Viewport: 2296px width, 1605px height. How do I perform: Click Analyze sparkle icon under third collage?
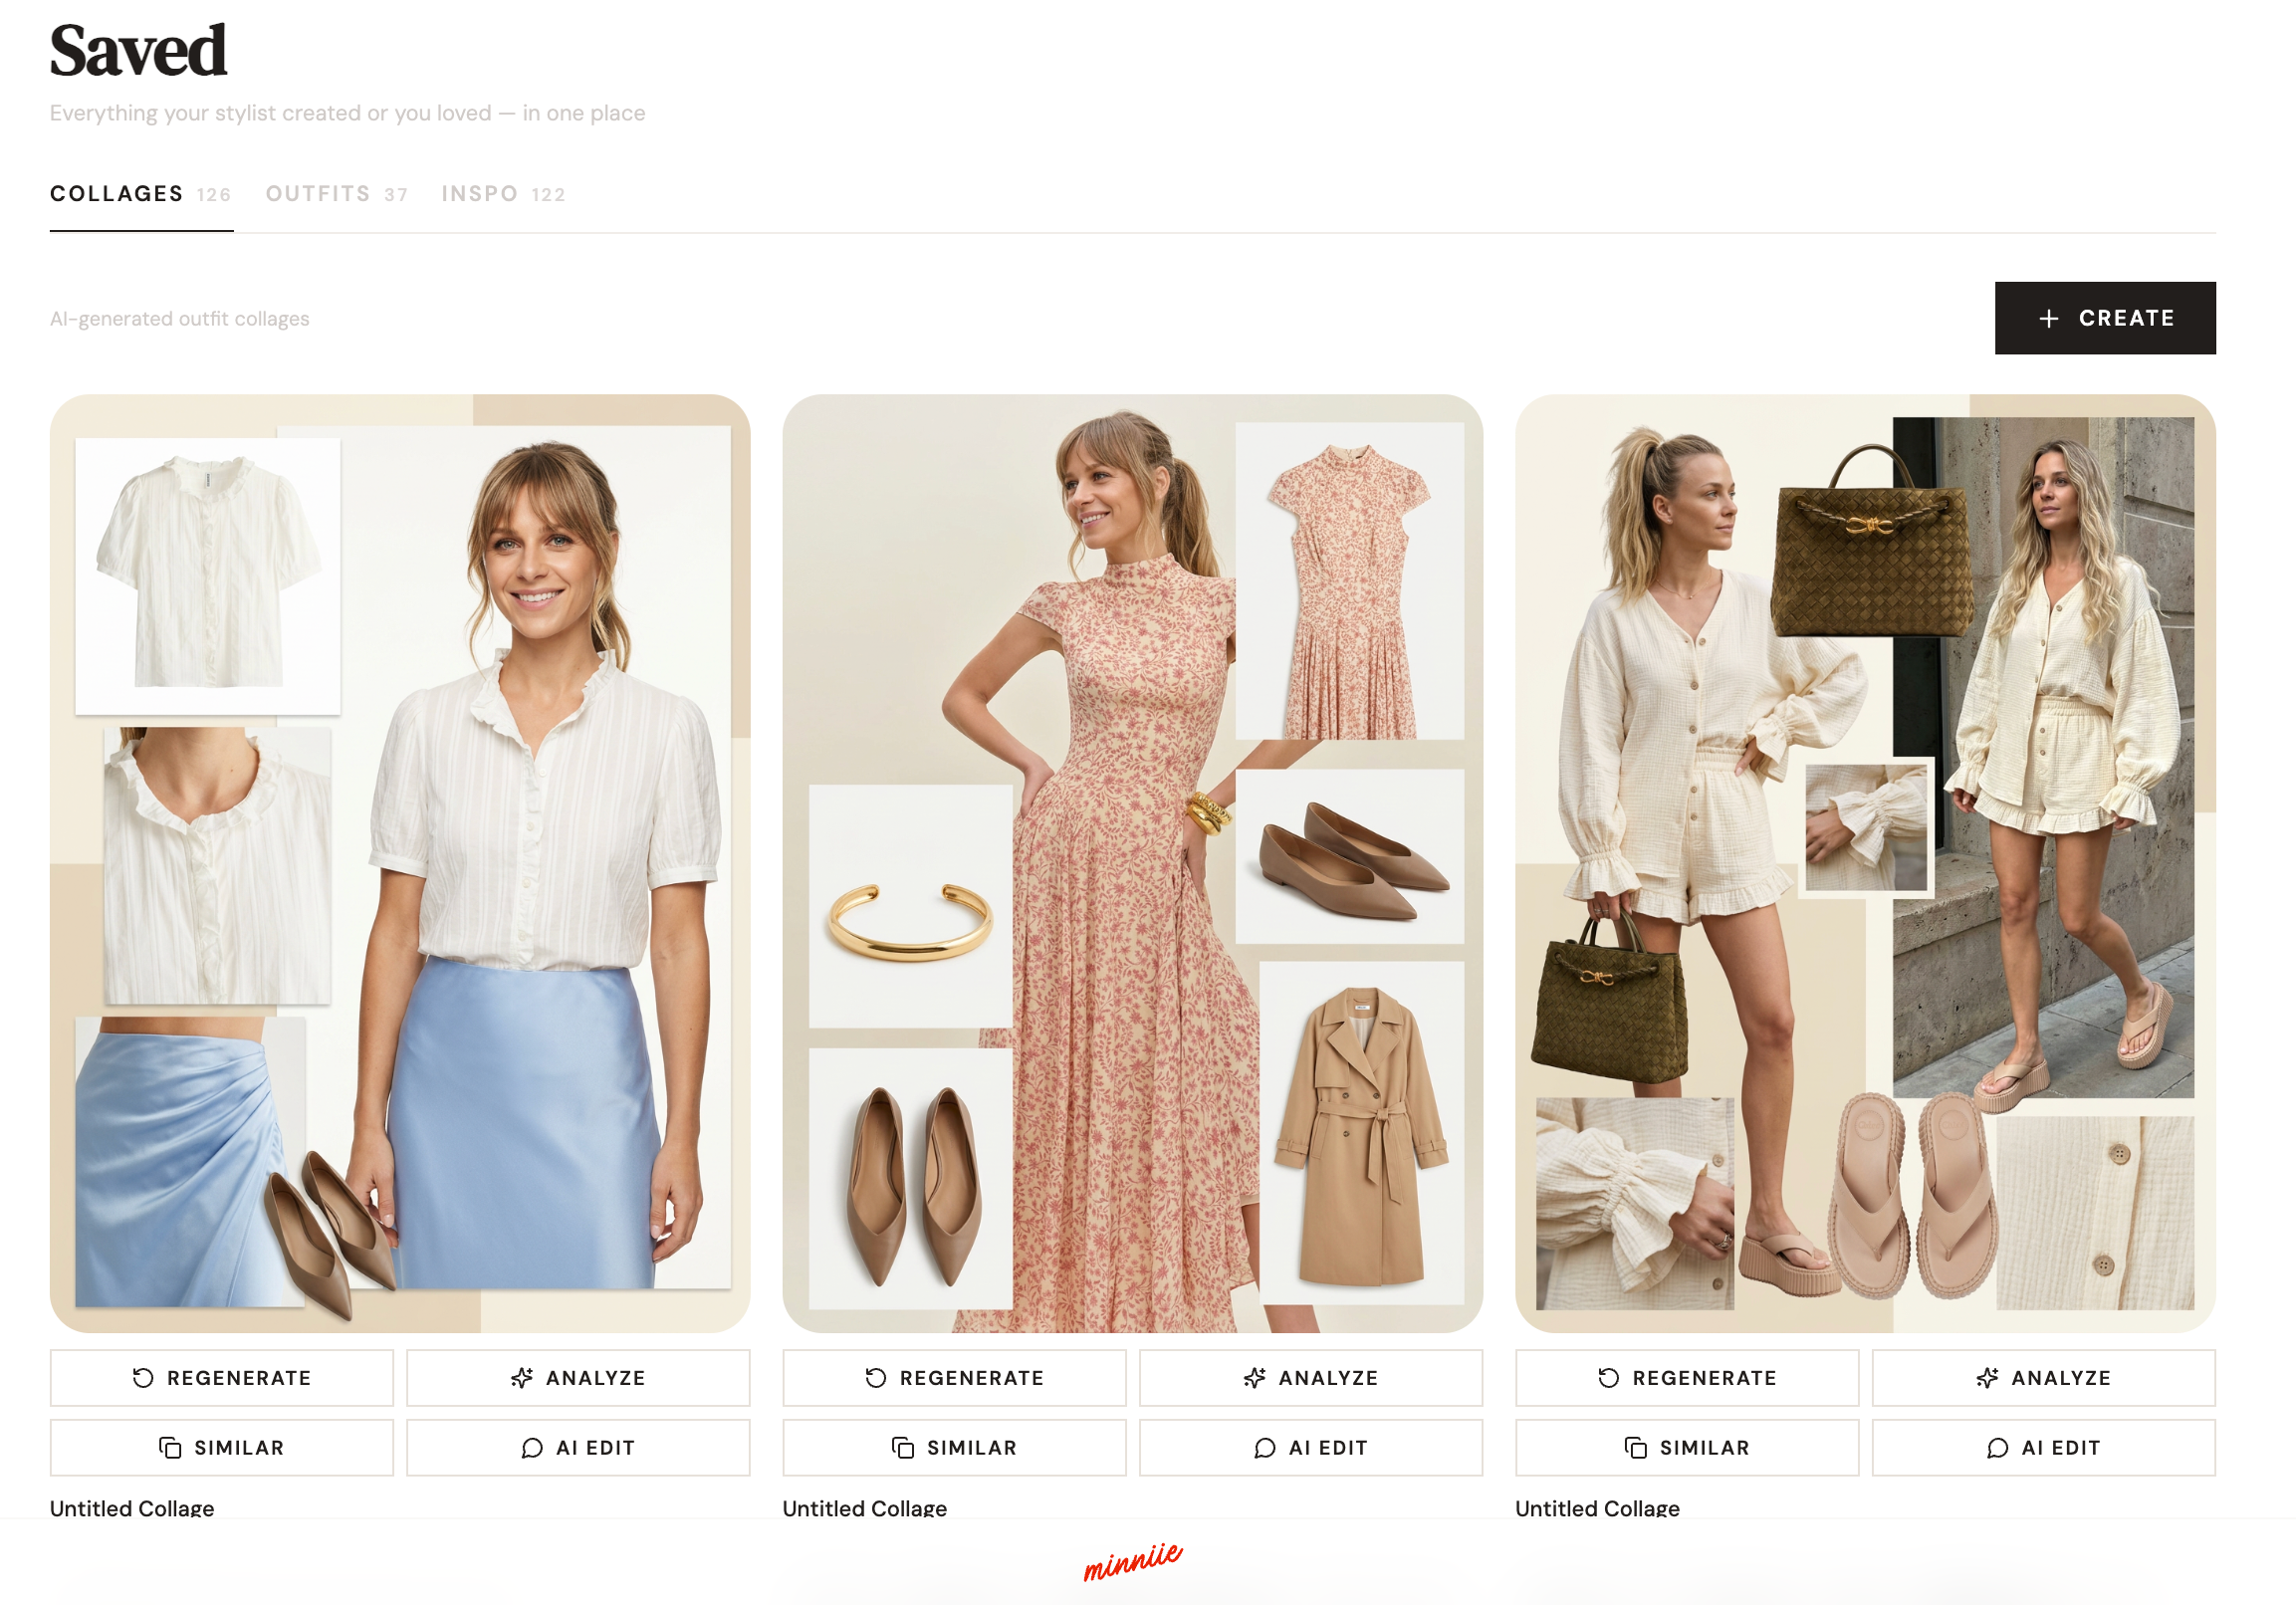coord(1987,1378)
